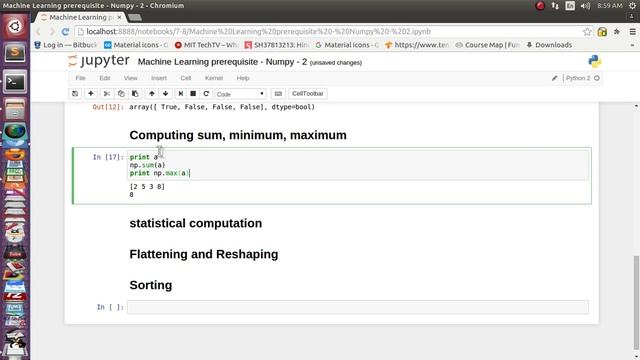The image size is (640, 360).
Task: Click inside the empty code cell
Action: click(358, 307)
